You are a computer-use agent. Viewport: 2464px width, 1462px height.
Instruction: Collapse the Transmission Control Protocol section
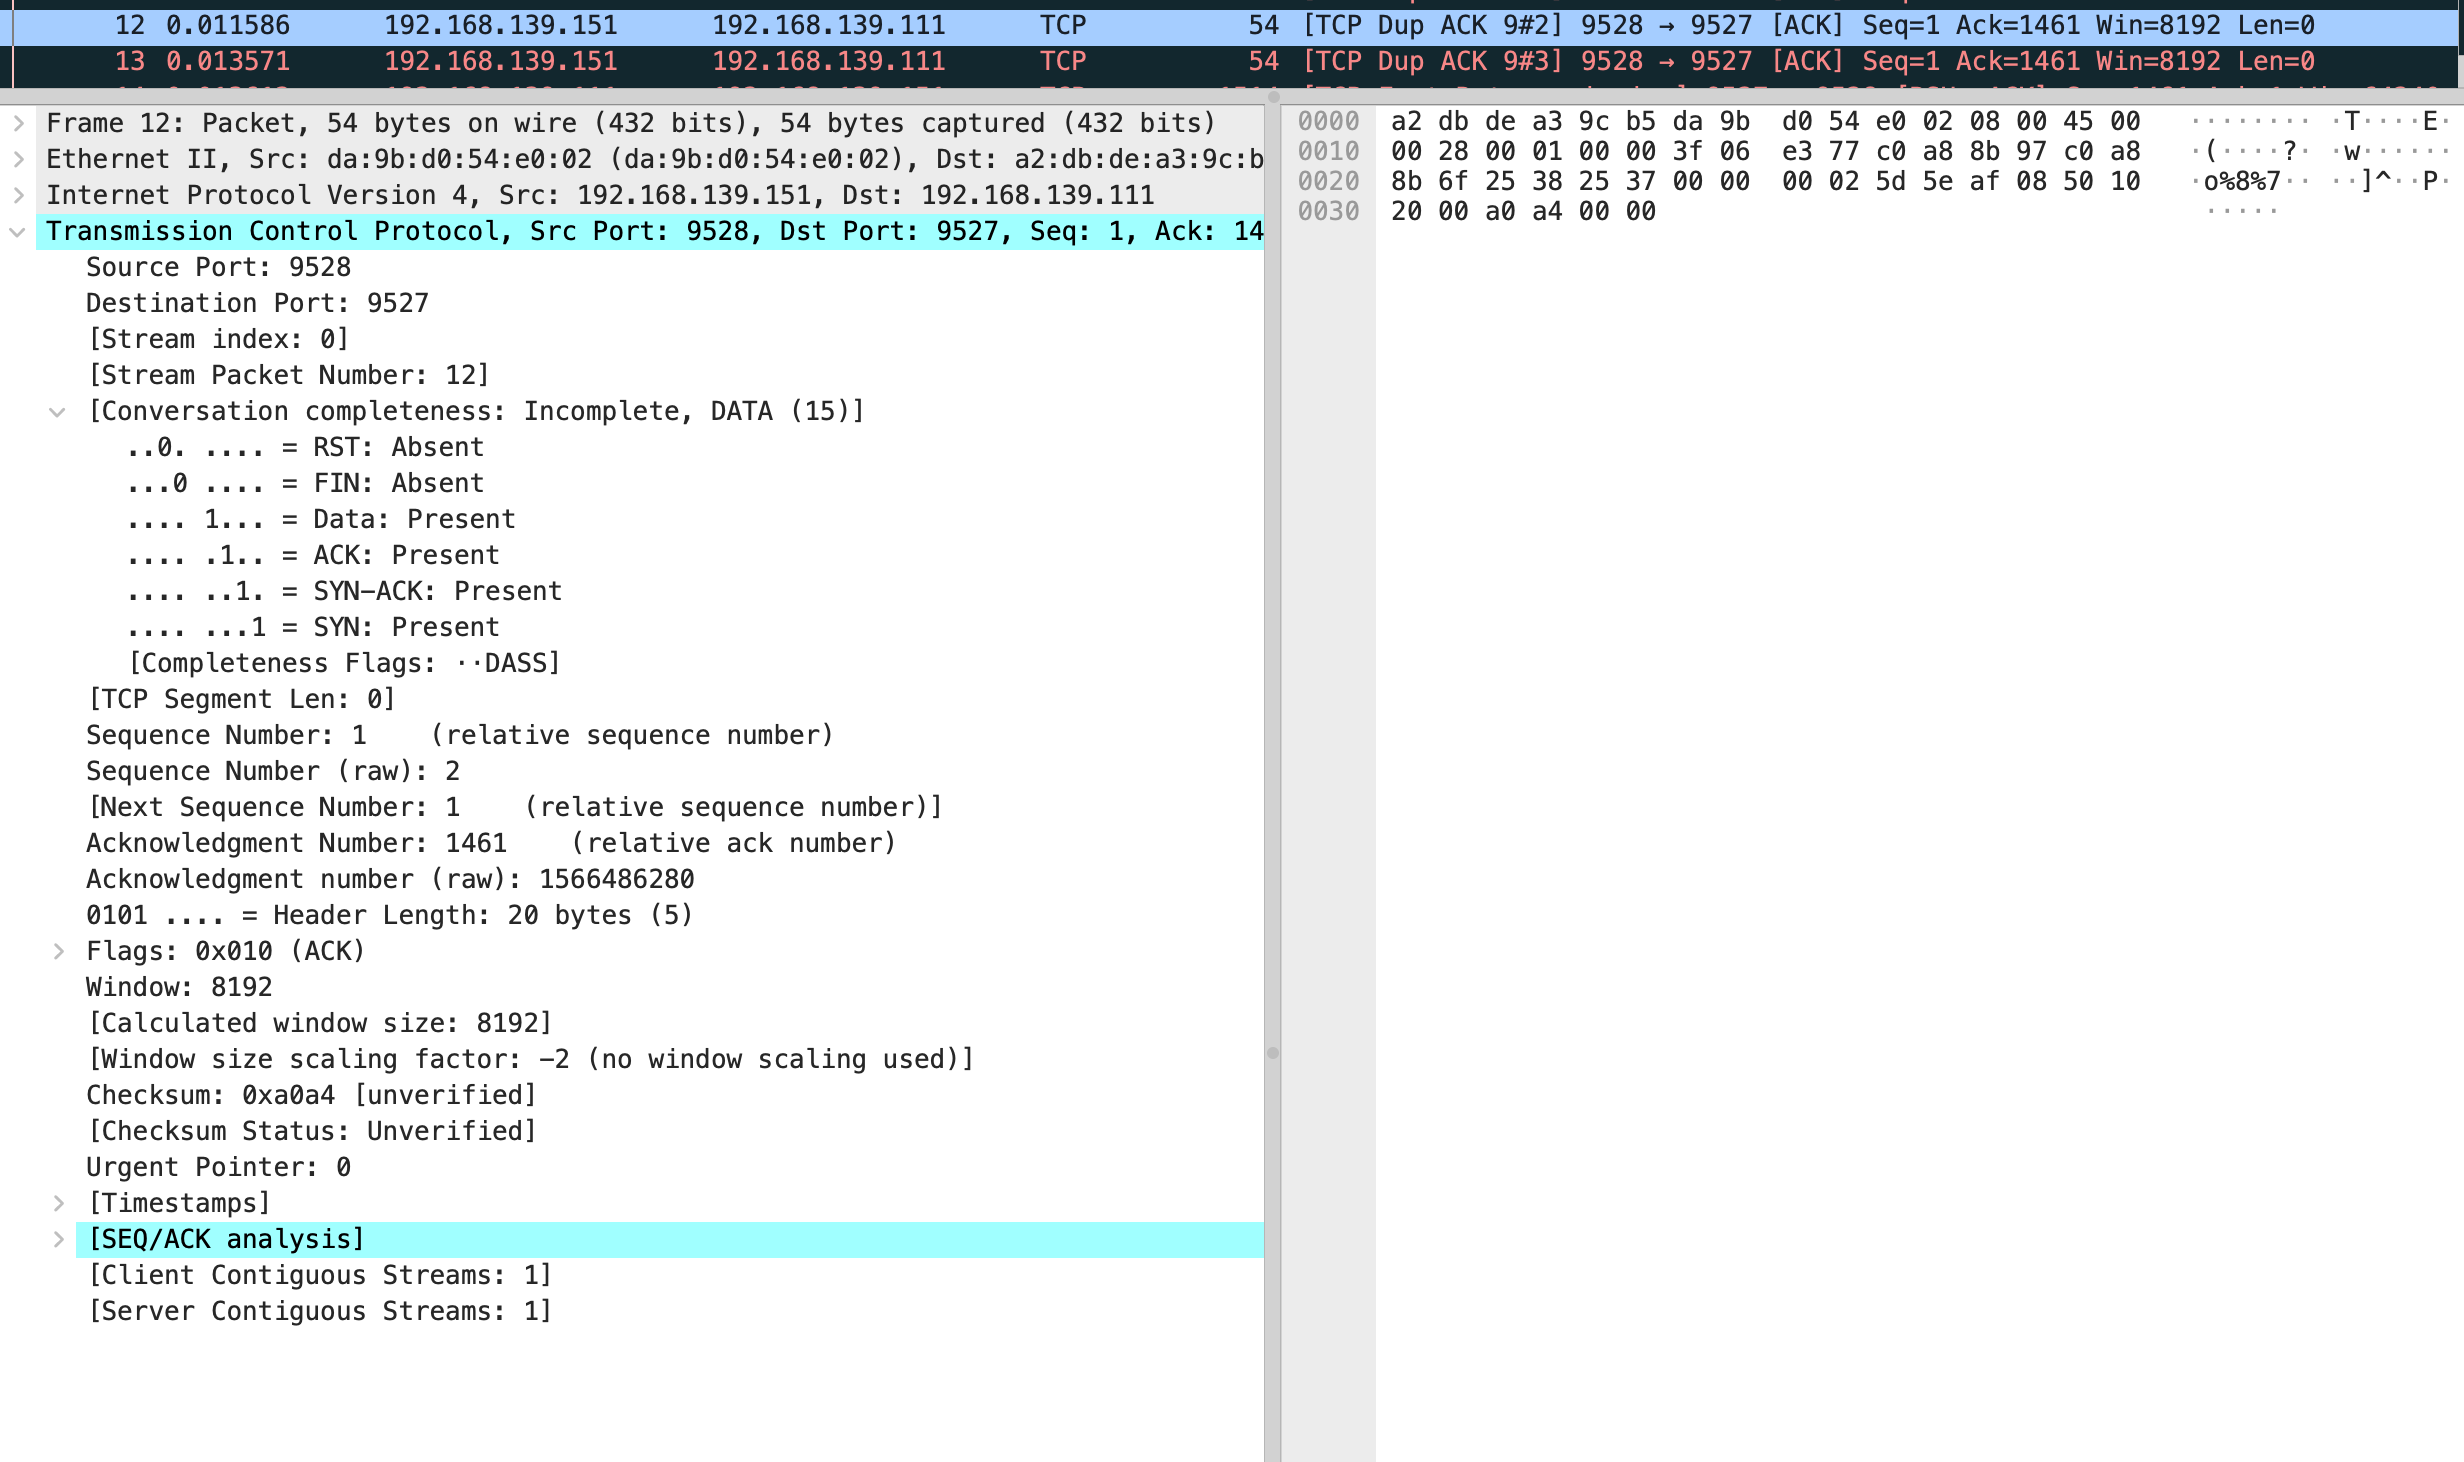[x=18, y=231]
